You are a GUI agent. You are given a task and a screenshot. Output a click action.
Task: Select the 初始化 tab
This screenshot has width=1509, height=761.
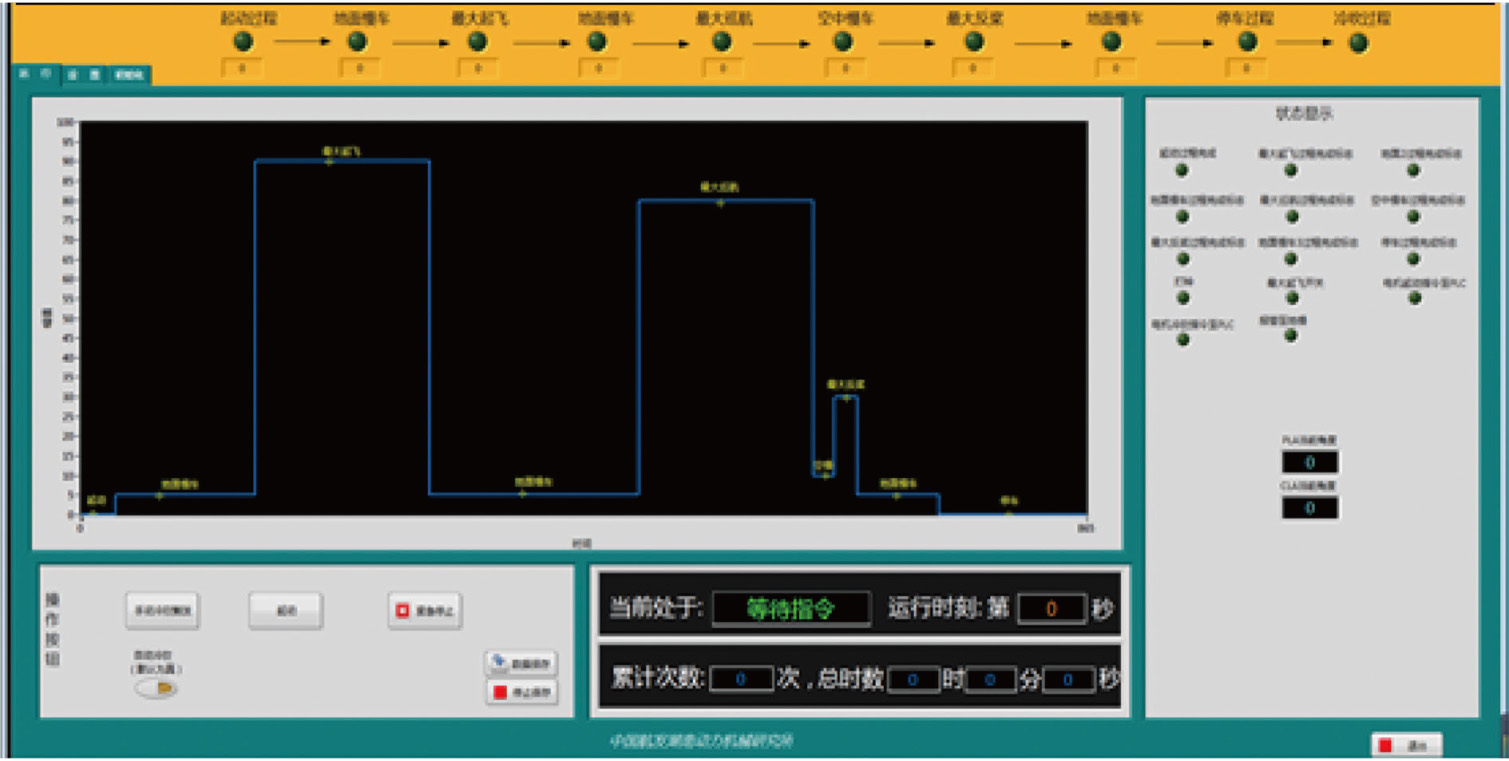pyautogui.click(x=129, y=75)
